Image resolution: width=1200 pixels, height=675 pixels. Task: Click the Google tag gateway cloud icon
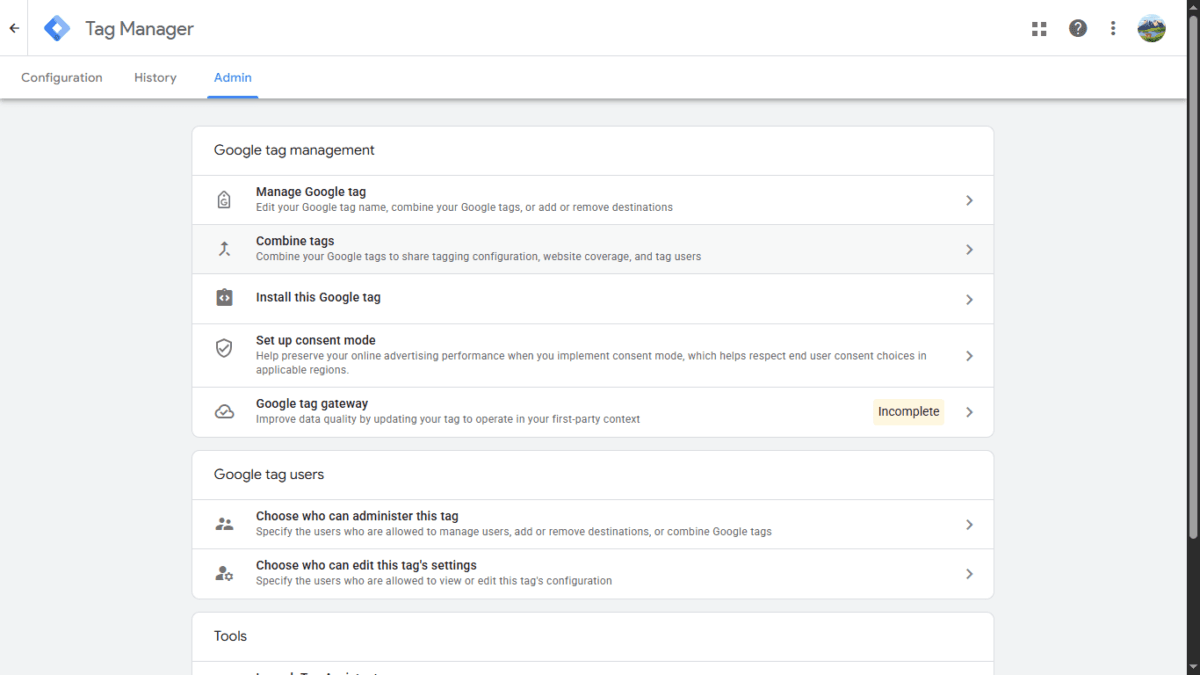pos(224,411)
